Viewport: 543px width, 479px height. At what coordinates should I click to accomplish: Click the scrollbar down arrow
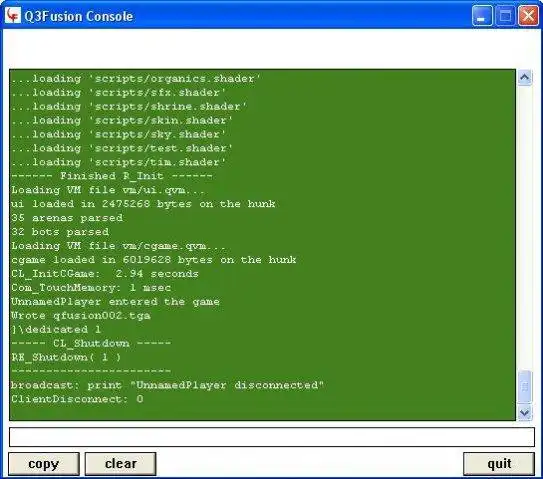525,413
